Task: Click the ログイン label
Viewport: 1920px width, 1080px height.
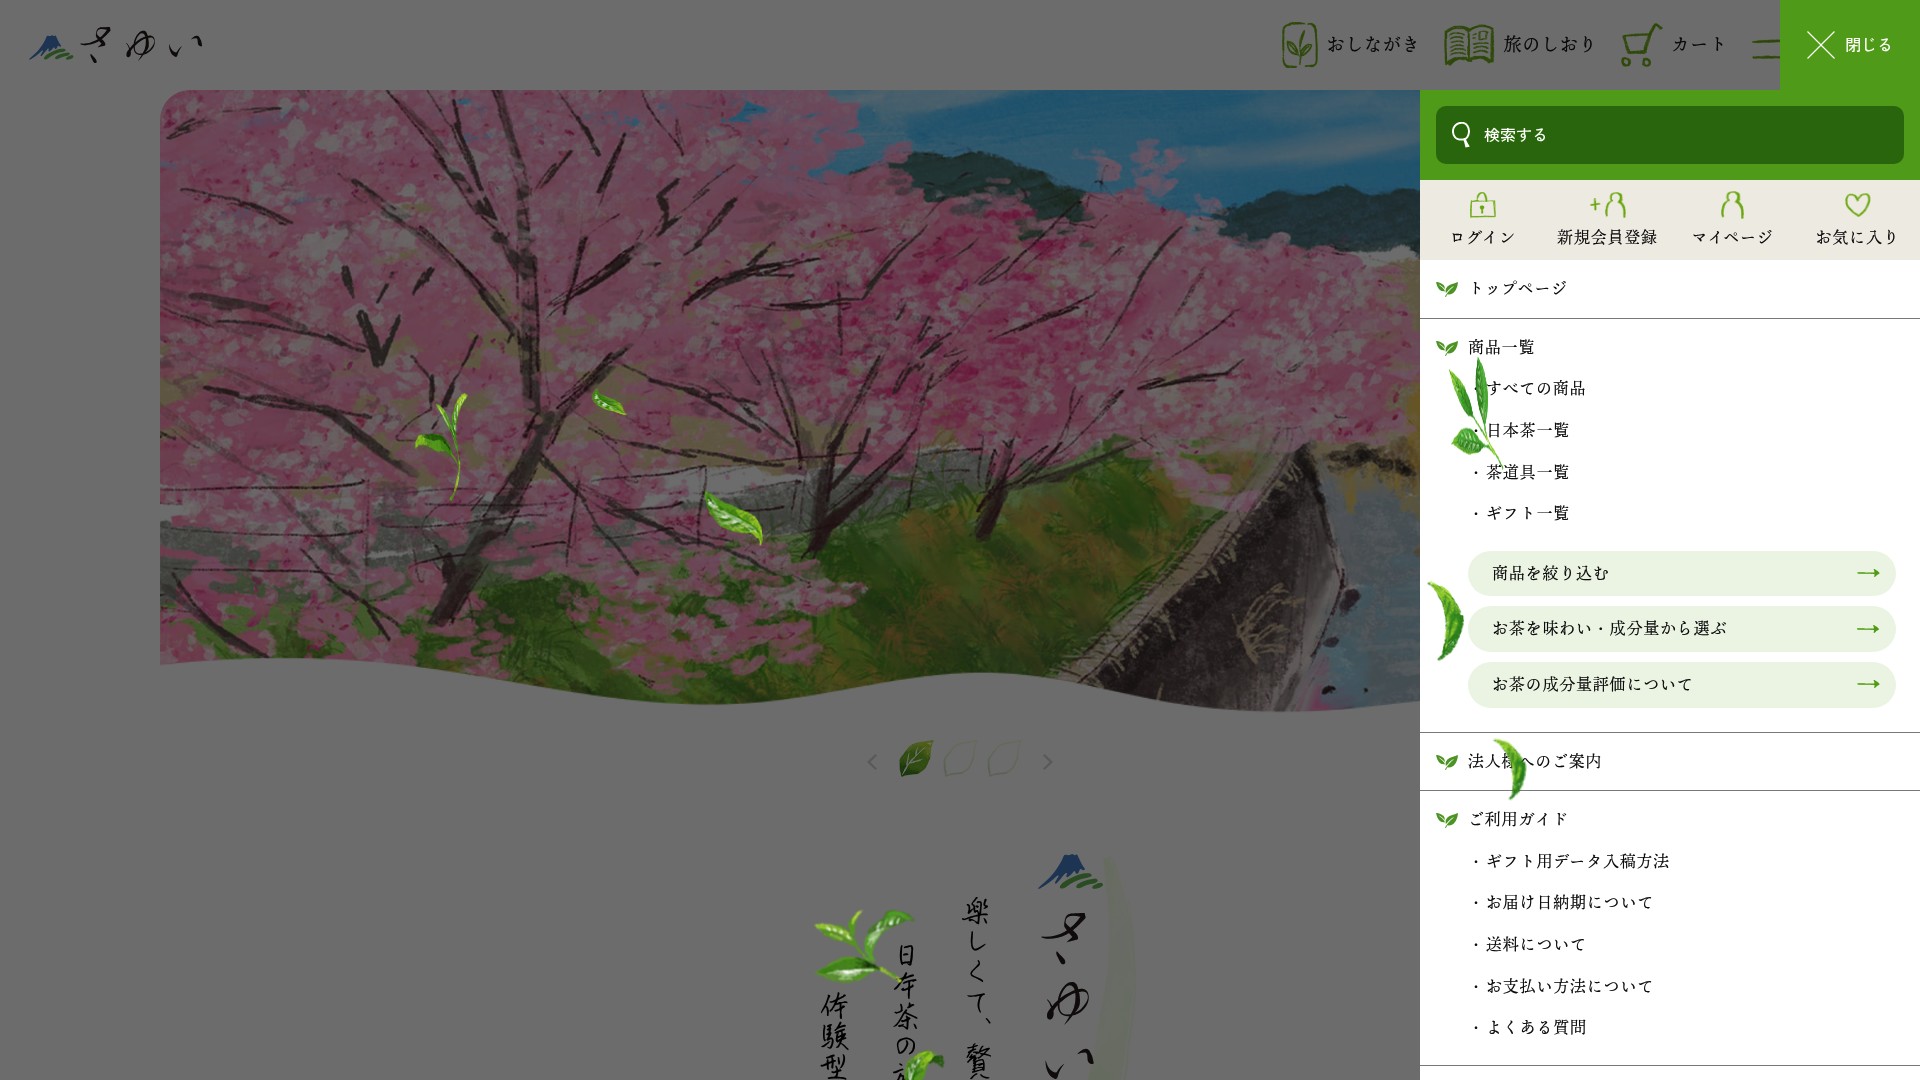Action: (x=1482, y=237)
